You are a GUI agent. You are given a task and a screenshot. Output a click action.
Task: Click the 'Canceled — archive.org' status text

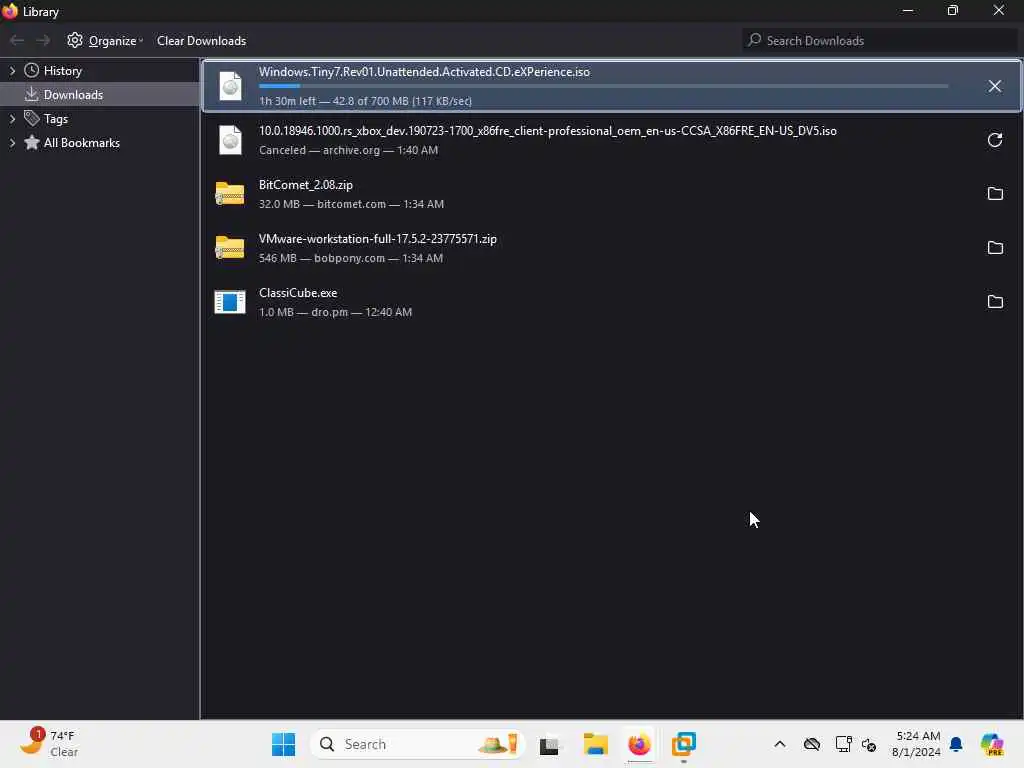348,150
